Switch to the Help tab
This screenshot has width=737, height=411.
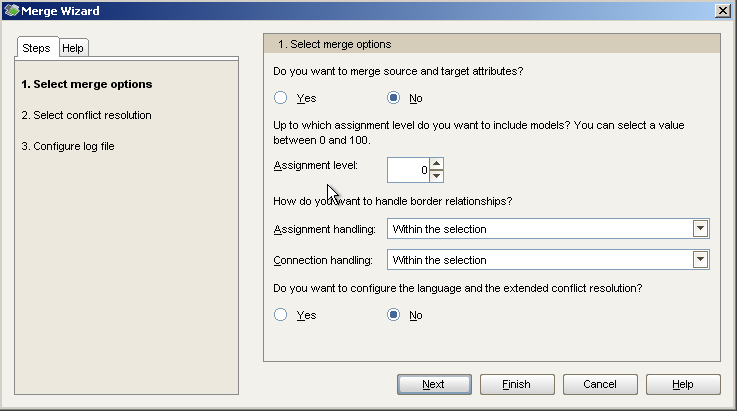[x=73, y=48]
